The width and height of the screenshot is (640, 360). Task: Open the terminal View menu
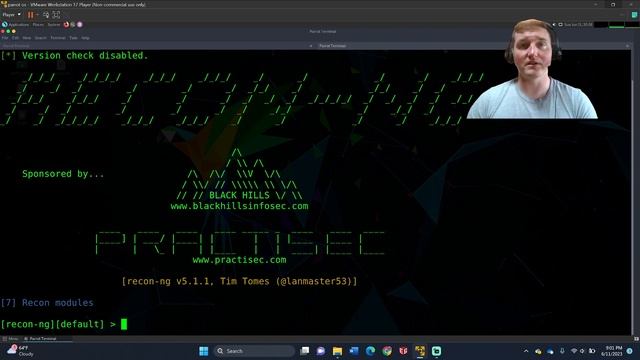pos(27,38)
